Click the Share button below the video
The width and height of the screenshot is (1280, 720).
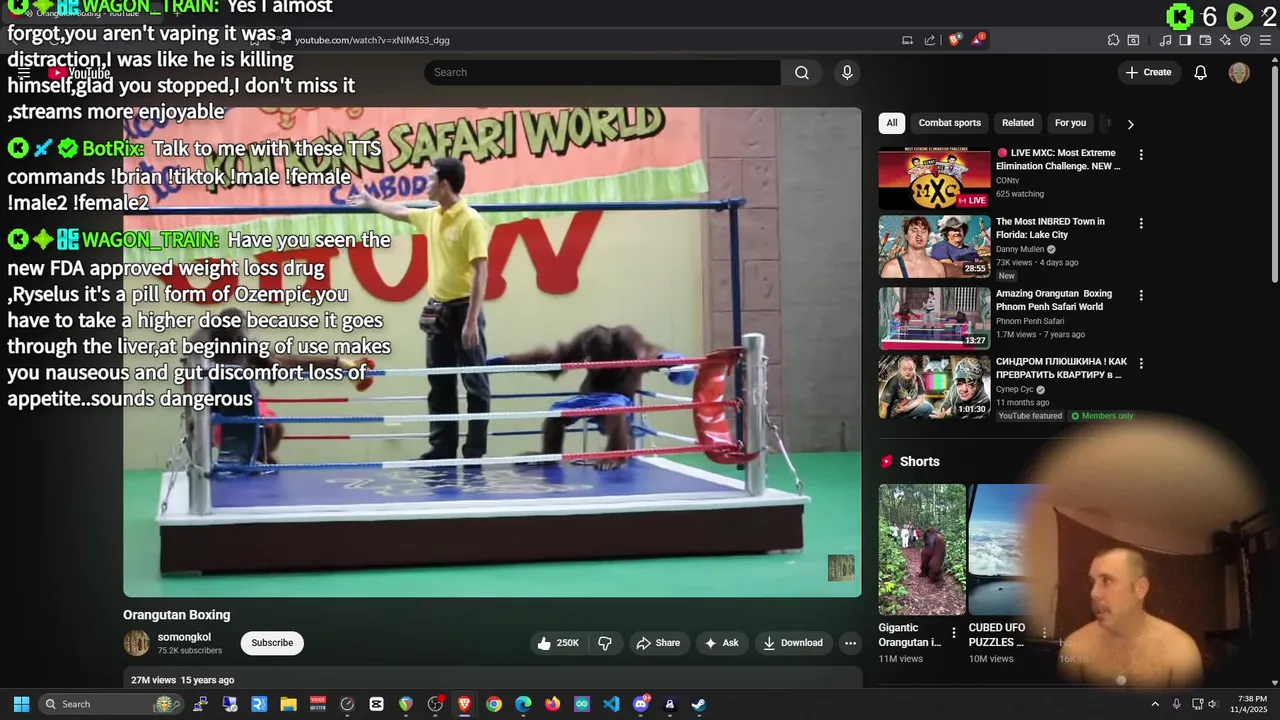(658, 643)
